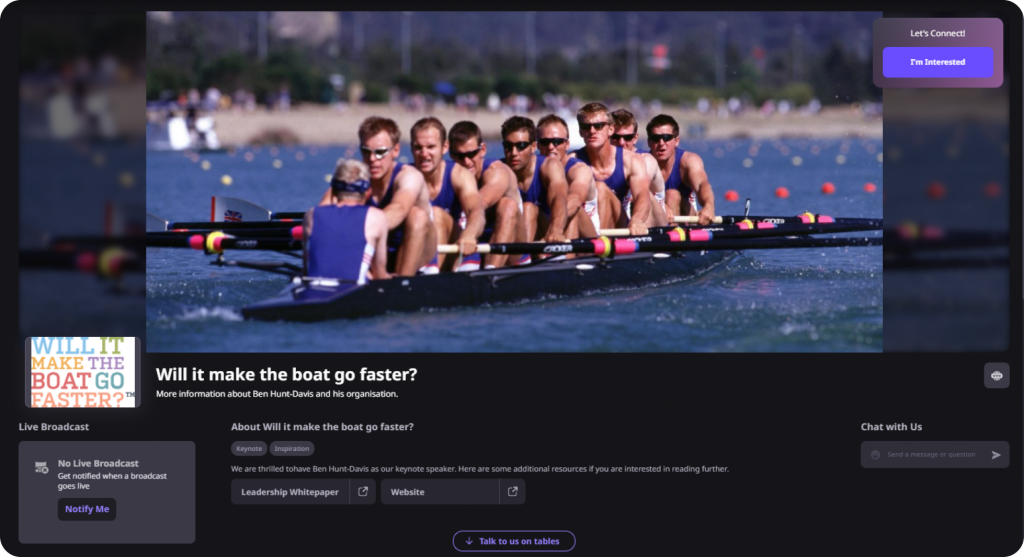This screenshot has height=557, width=1024.
Task: Open the Website resource button
Action: tap(440, 492)
